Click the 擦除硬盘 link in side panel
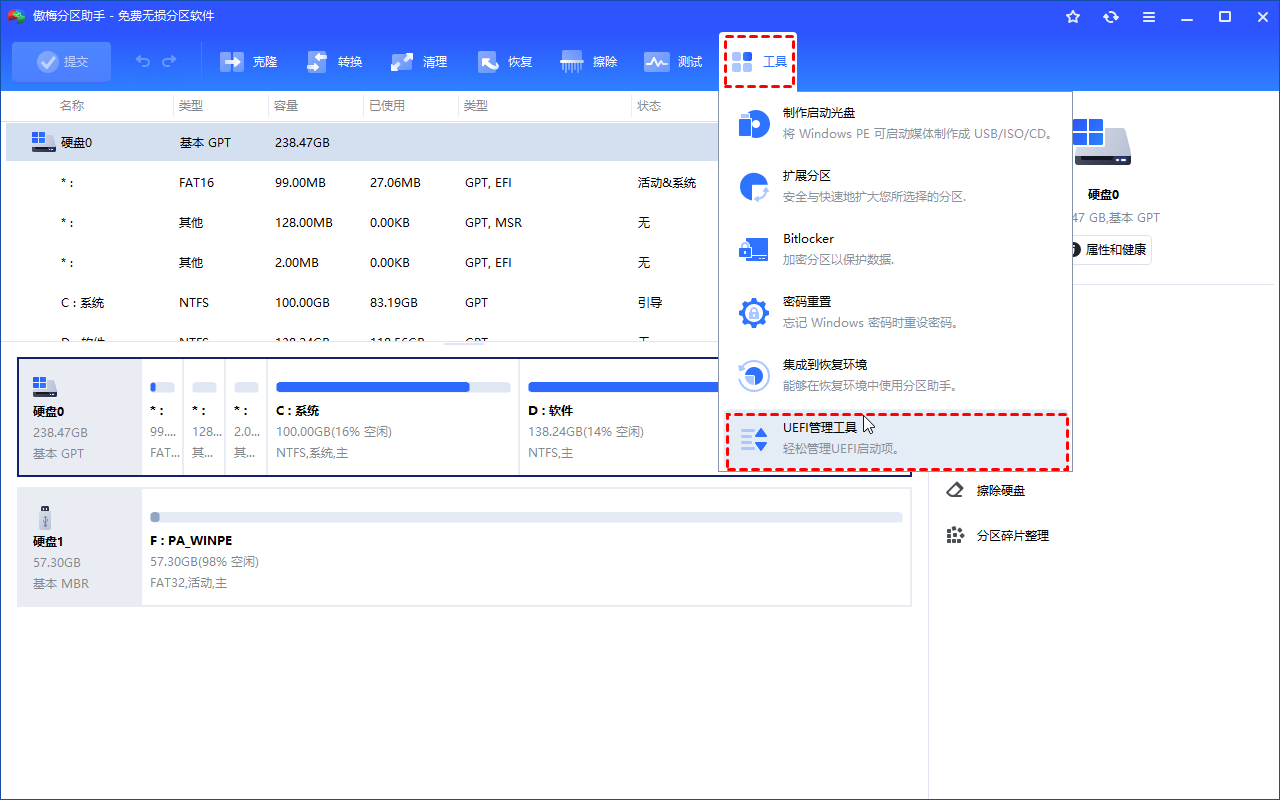This screenshot has height=800, width=1280. pos(1000,490)
